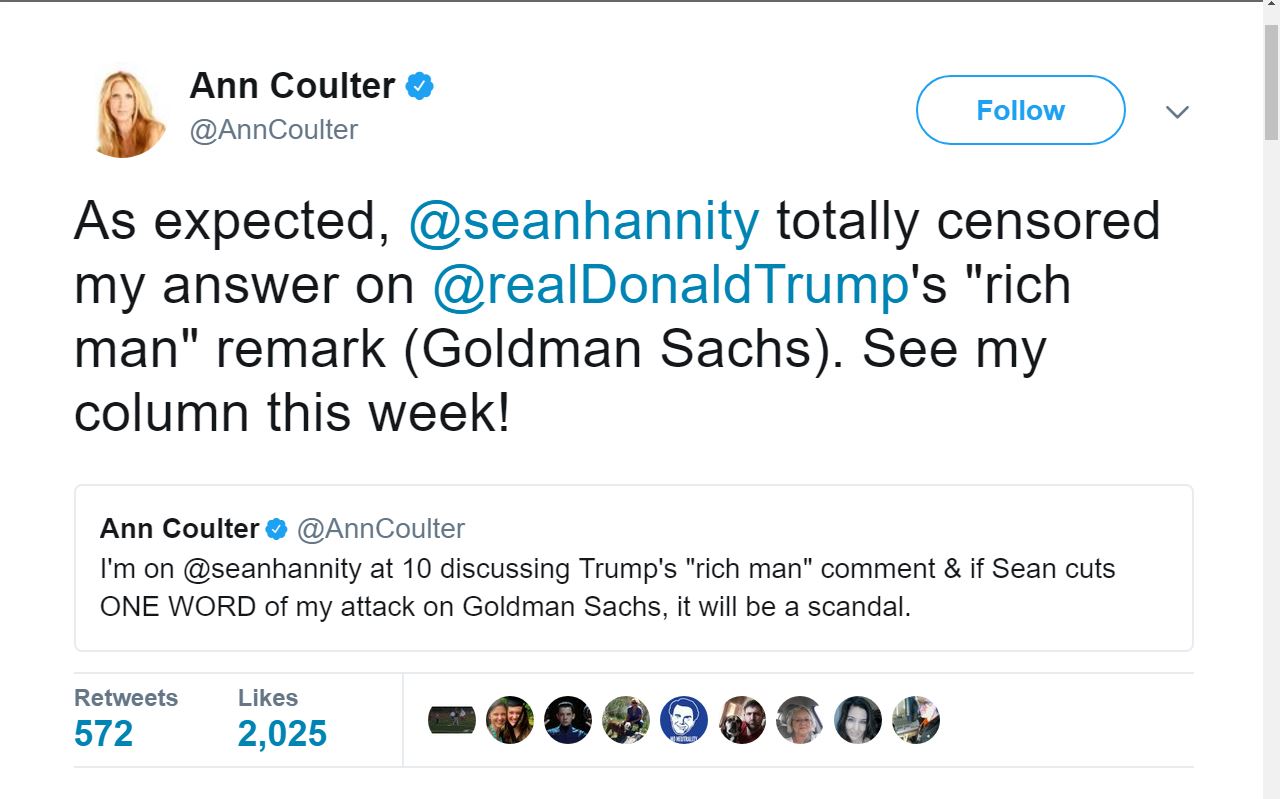The width and height of the screenshot is (1280, 799).
Task: Open the quoted tweet about Goldman Sachs
Action: (x=633, y=588)
